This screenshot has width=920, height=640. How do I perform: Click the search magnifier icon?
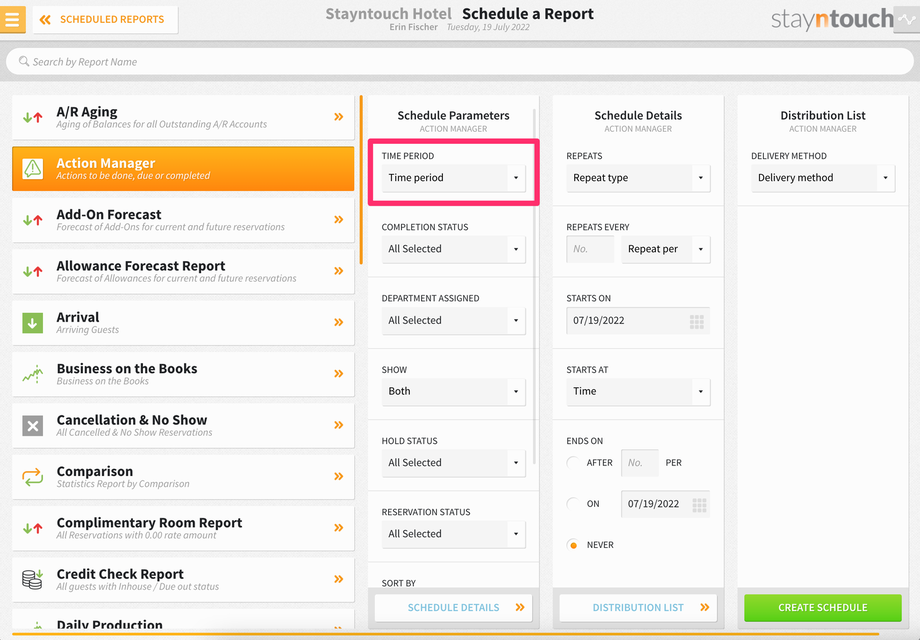pos(23,61)
